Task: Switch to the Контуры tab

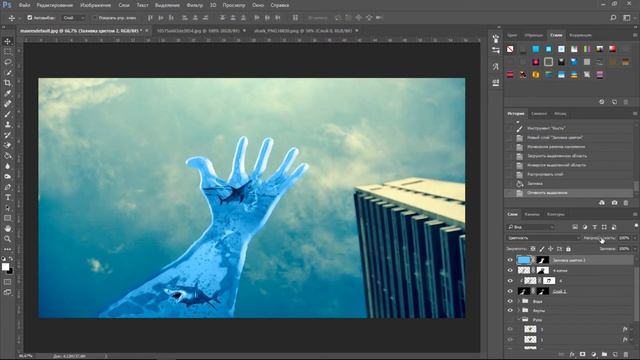Action: [x=556, y=214]
